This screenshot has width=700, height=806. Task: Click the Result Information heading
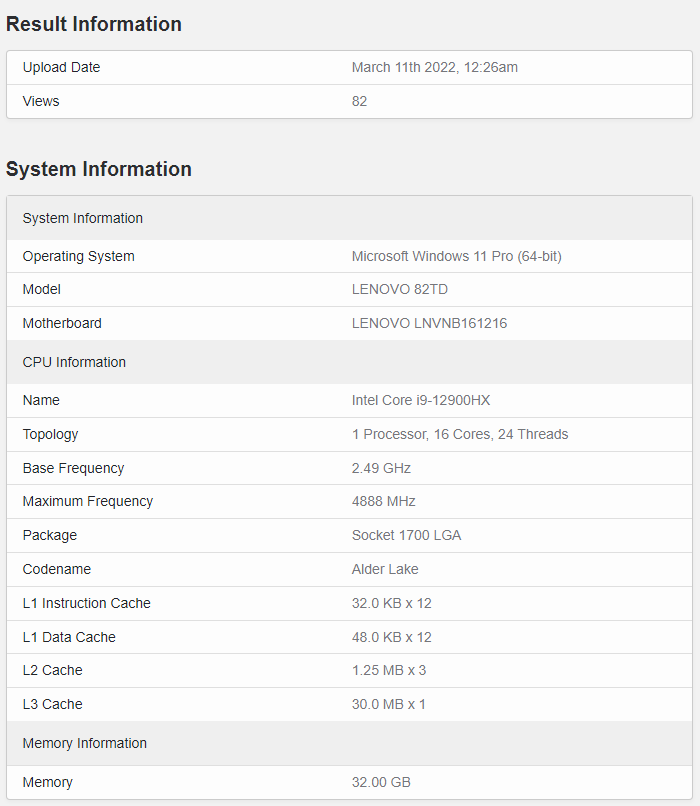(x=94, y=24)
